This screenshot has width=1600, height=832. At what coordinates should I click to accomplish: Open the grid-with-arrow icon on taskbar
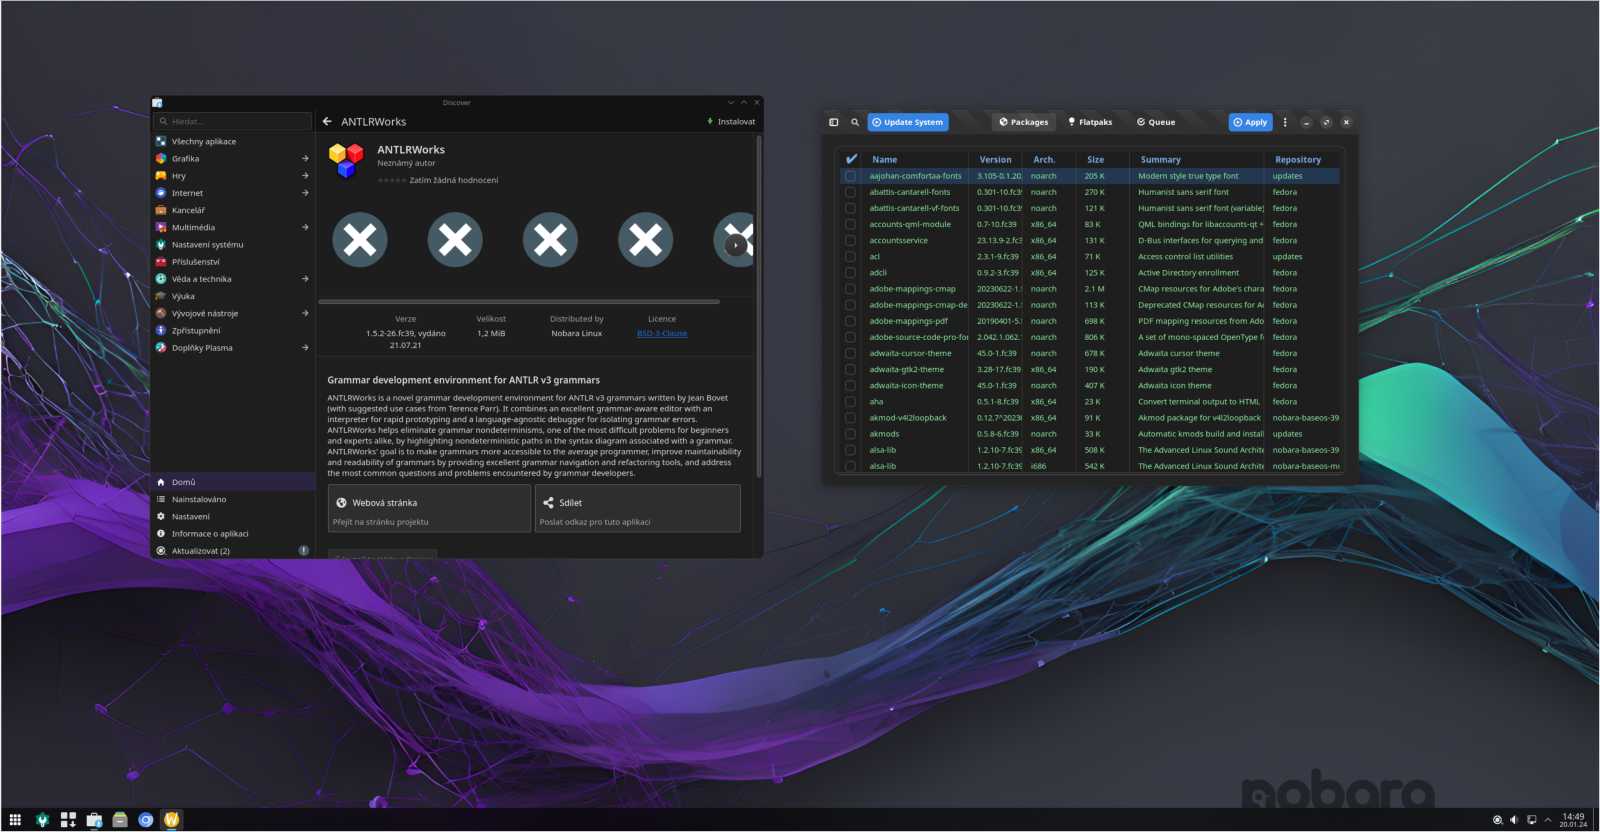[68, 820]
